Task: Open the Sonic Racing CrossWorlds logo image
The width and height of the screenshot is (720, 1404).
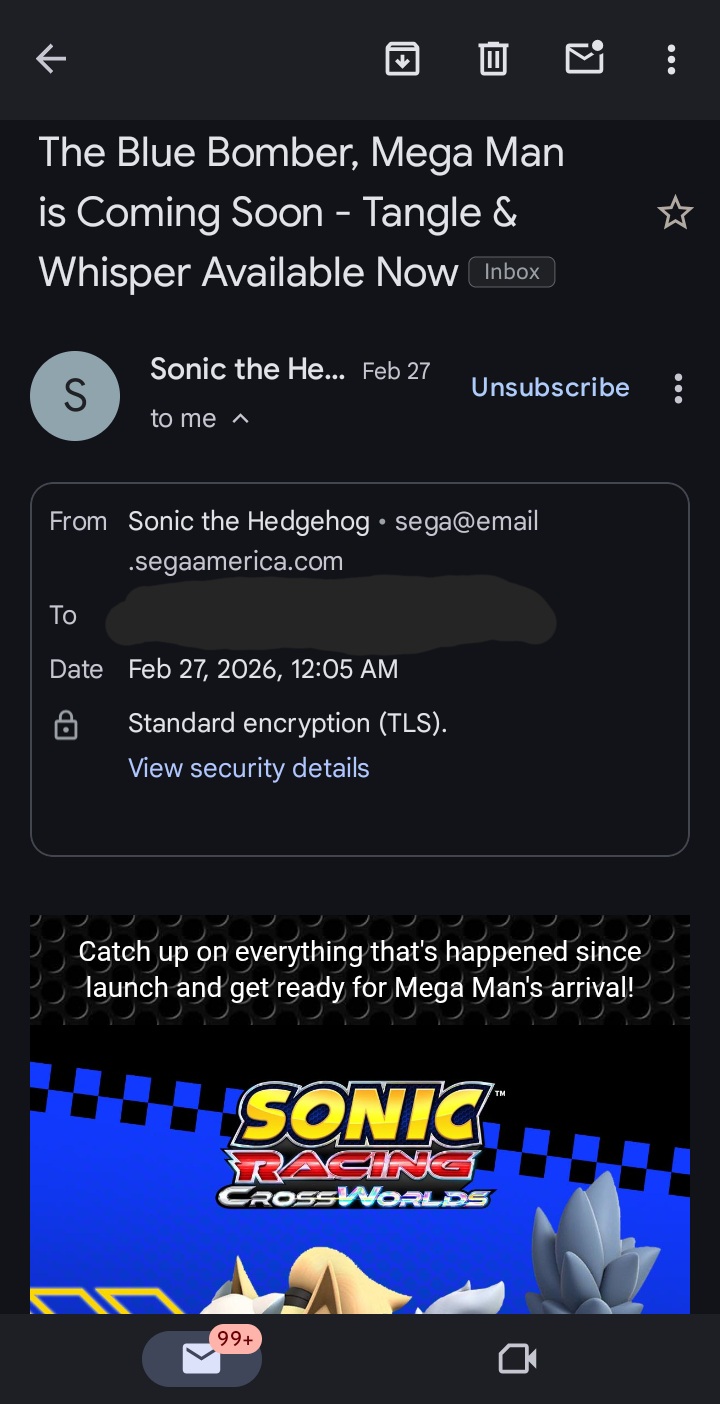Action: coord(358,1145)
